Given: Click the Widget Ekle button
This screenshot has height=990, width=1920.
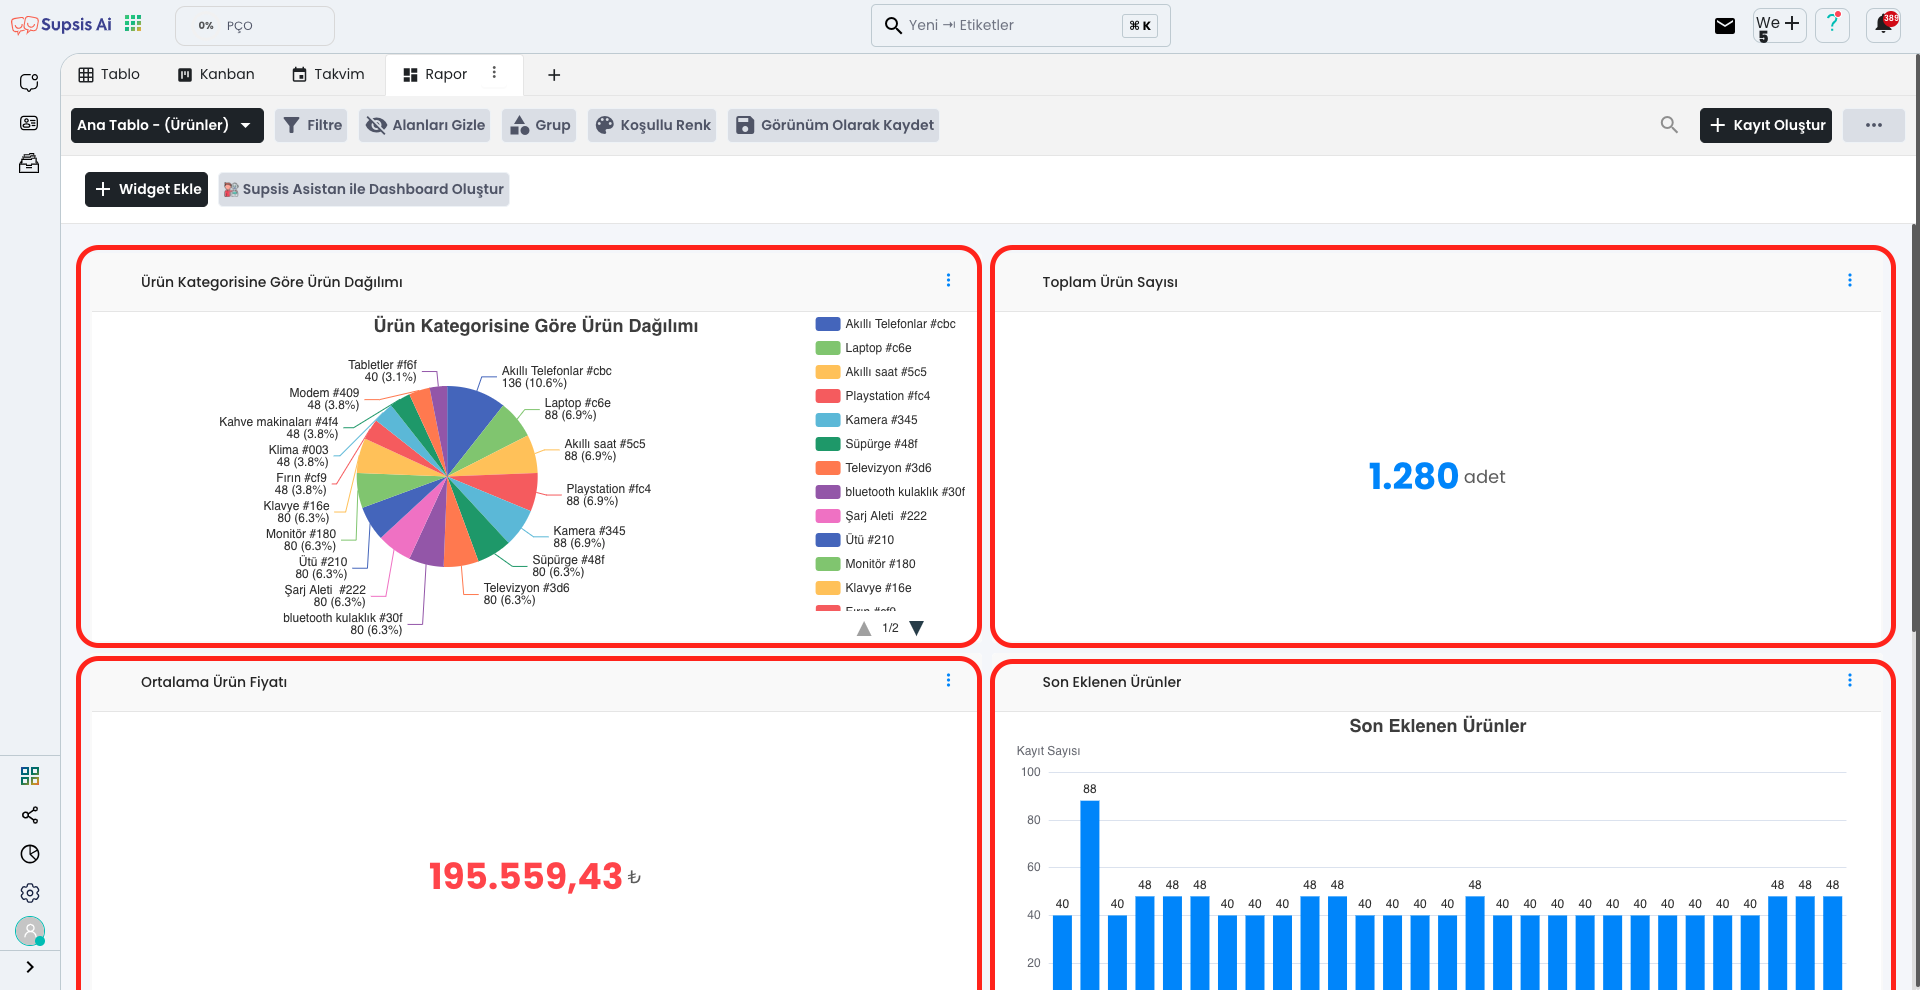Looking at the screenshot, I should click(147, 189).
